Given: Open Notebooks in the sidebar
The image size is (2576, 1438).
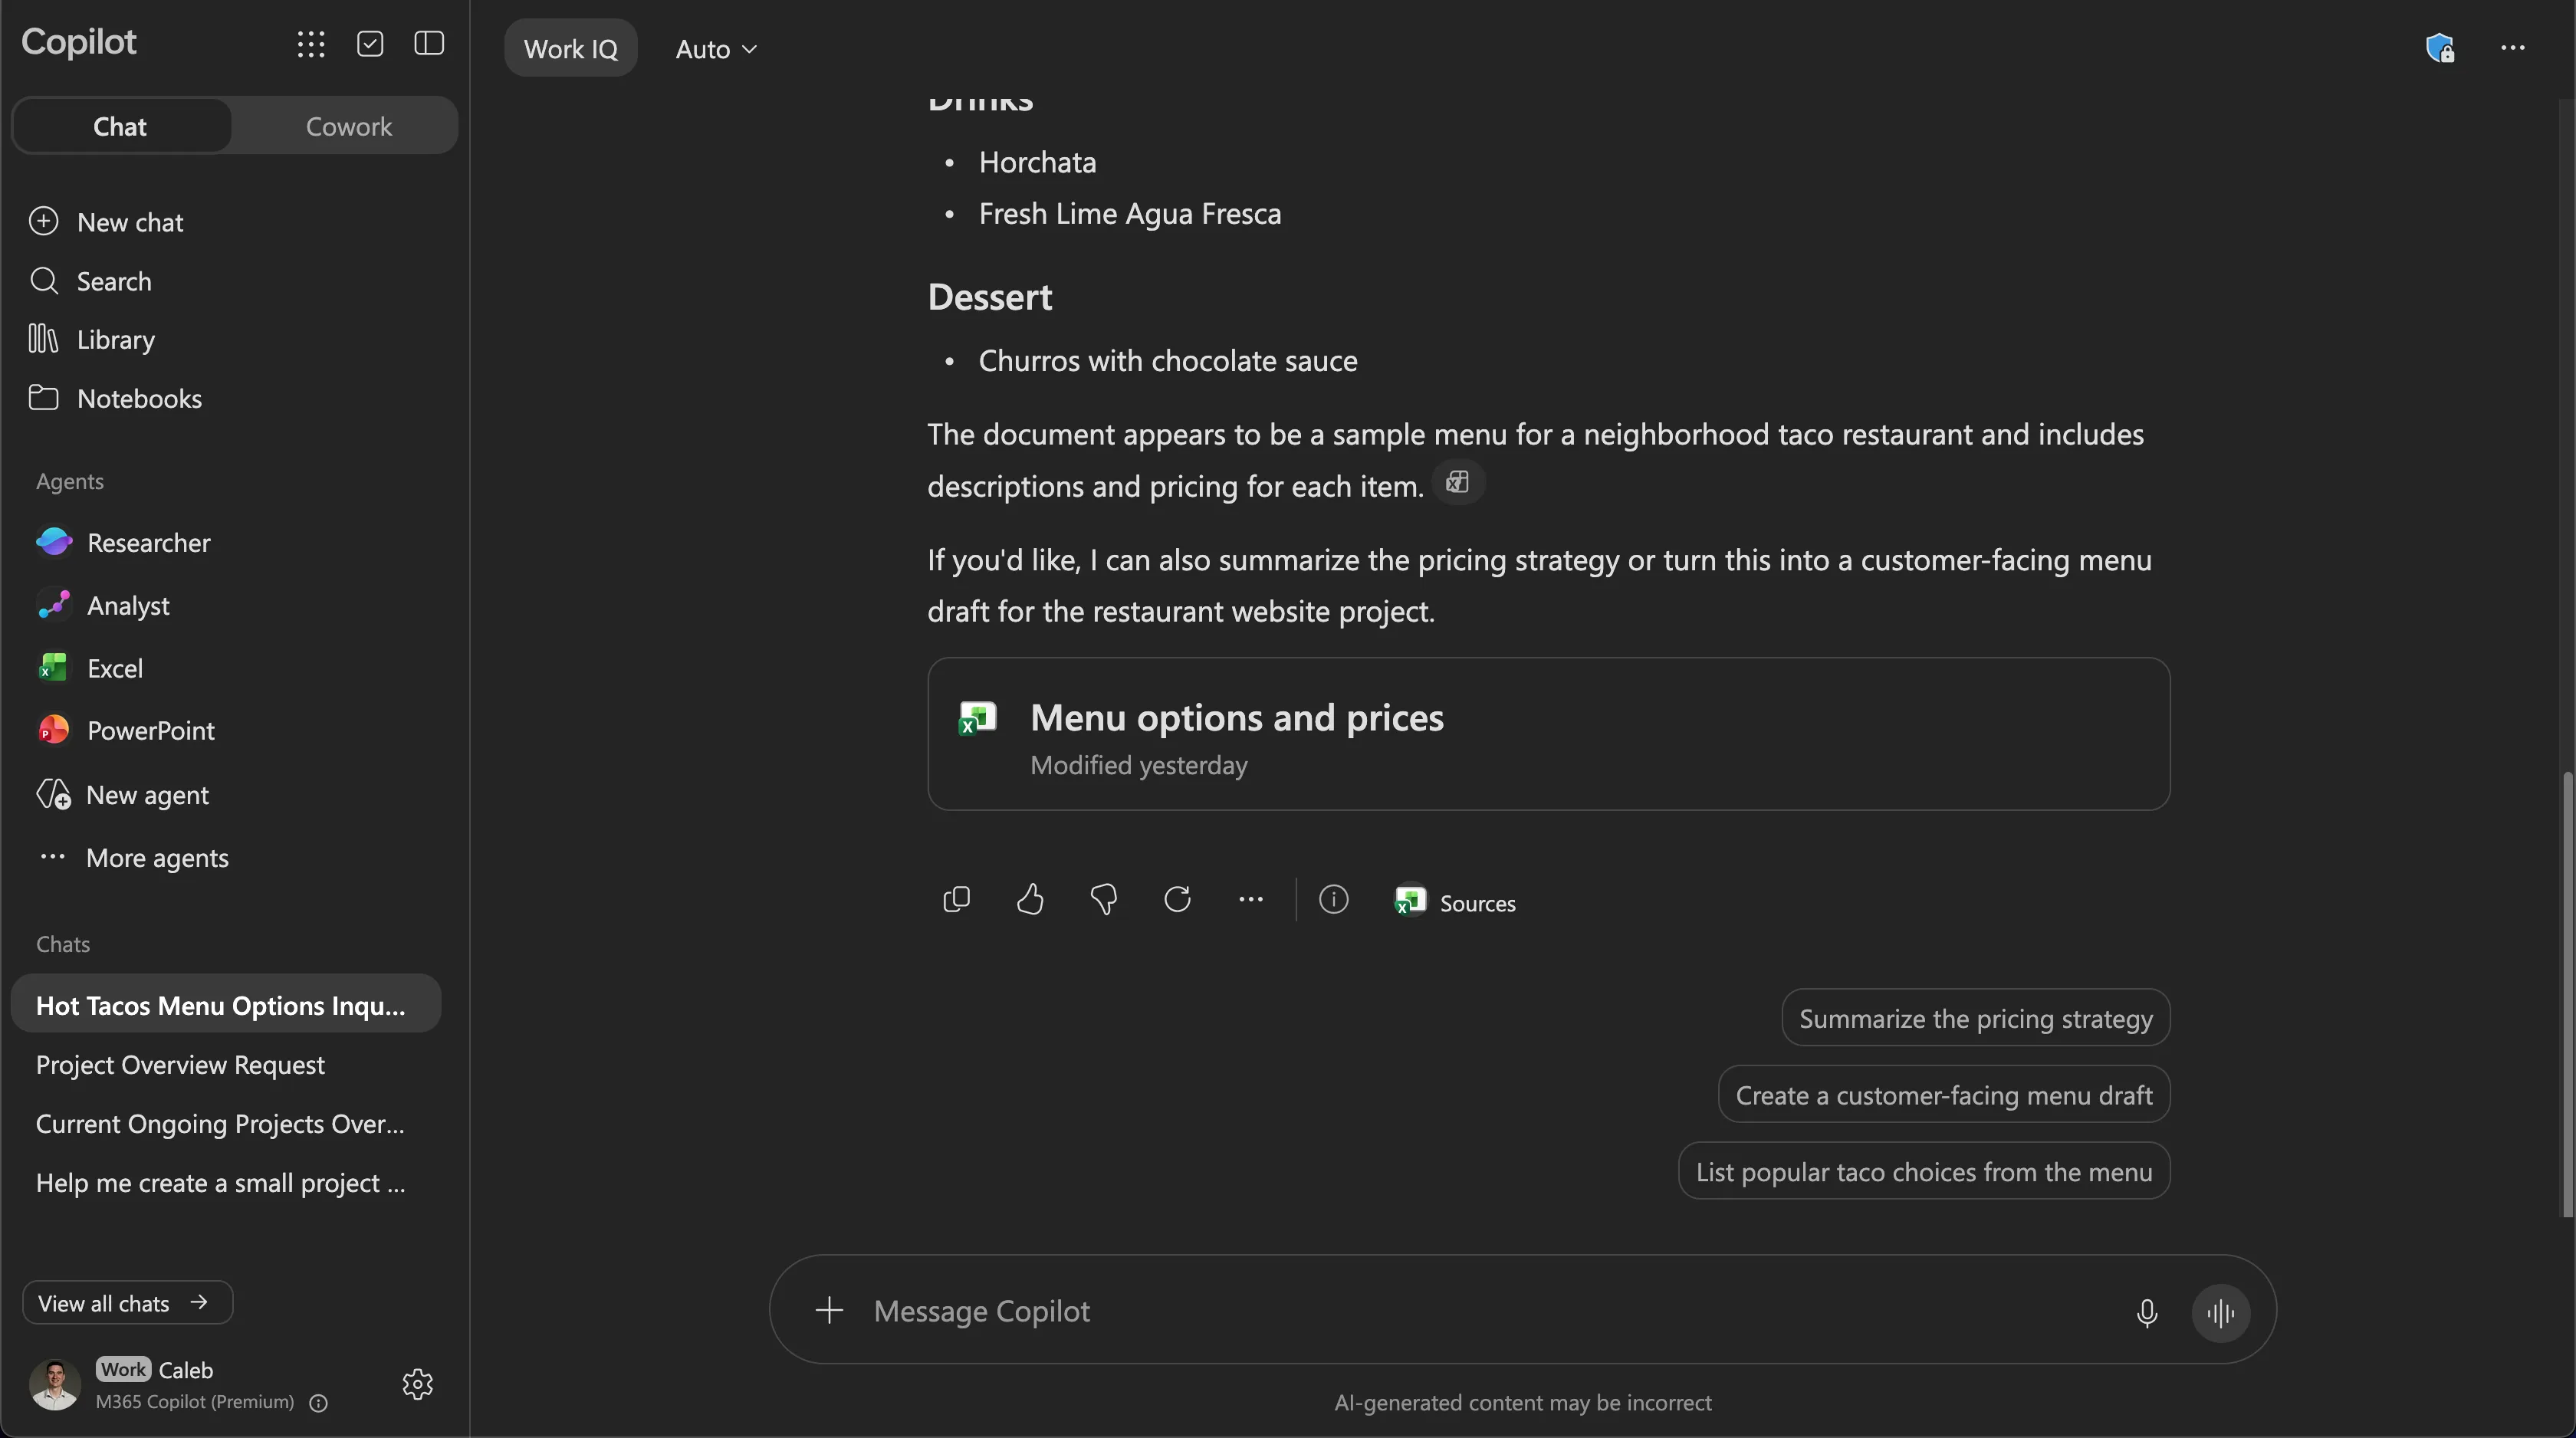Looking at the screenshot, I should tap(115, 398).
